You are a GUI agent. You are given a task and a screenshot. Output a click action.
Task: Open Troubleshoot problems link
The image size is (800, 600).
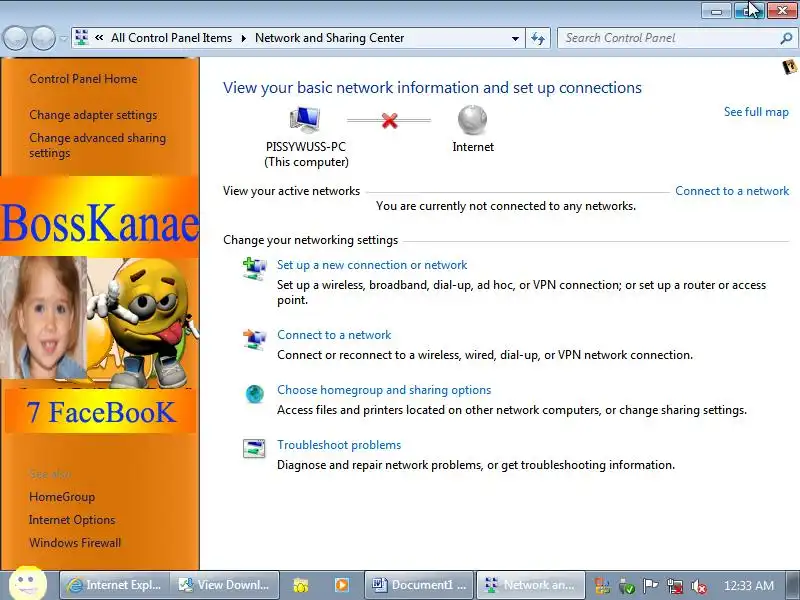click(339, 445)
